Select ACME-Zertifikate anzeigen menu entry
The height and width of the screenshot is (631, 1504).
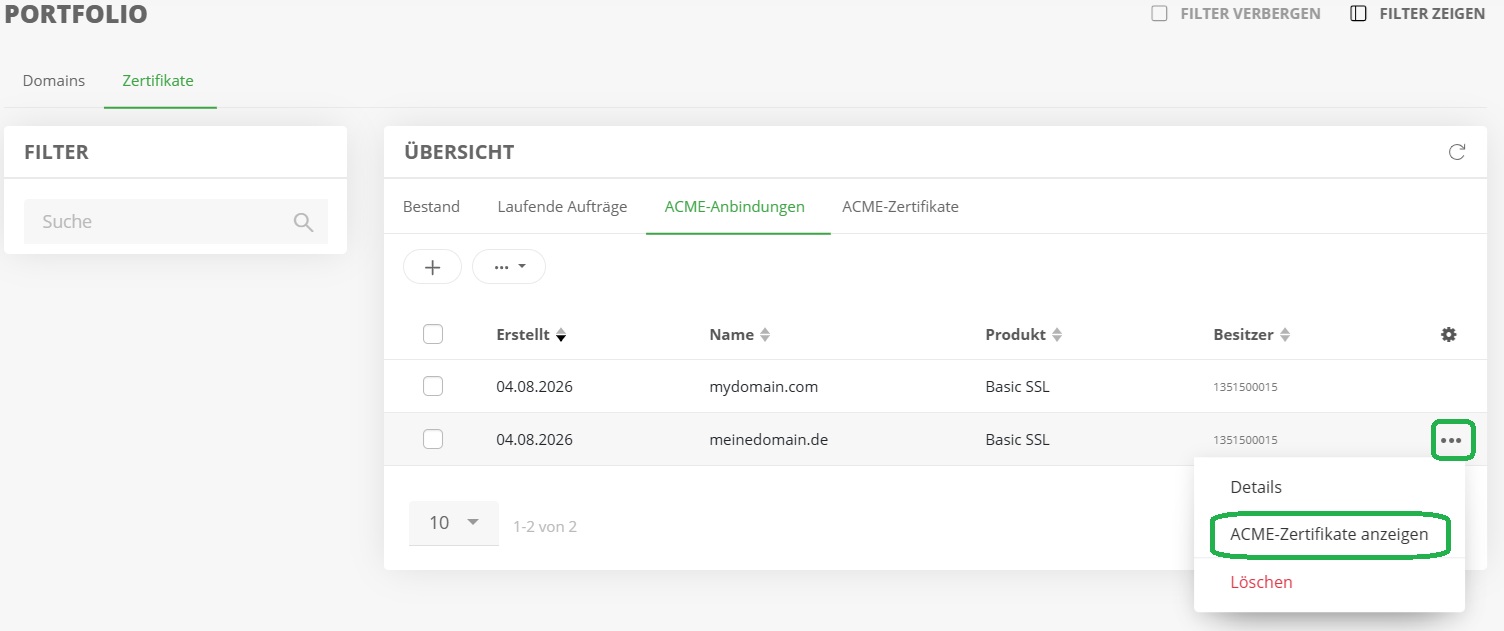(1329, 535)
